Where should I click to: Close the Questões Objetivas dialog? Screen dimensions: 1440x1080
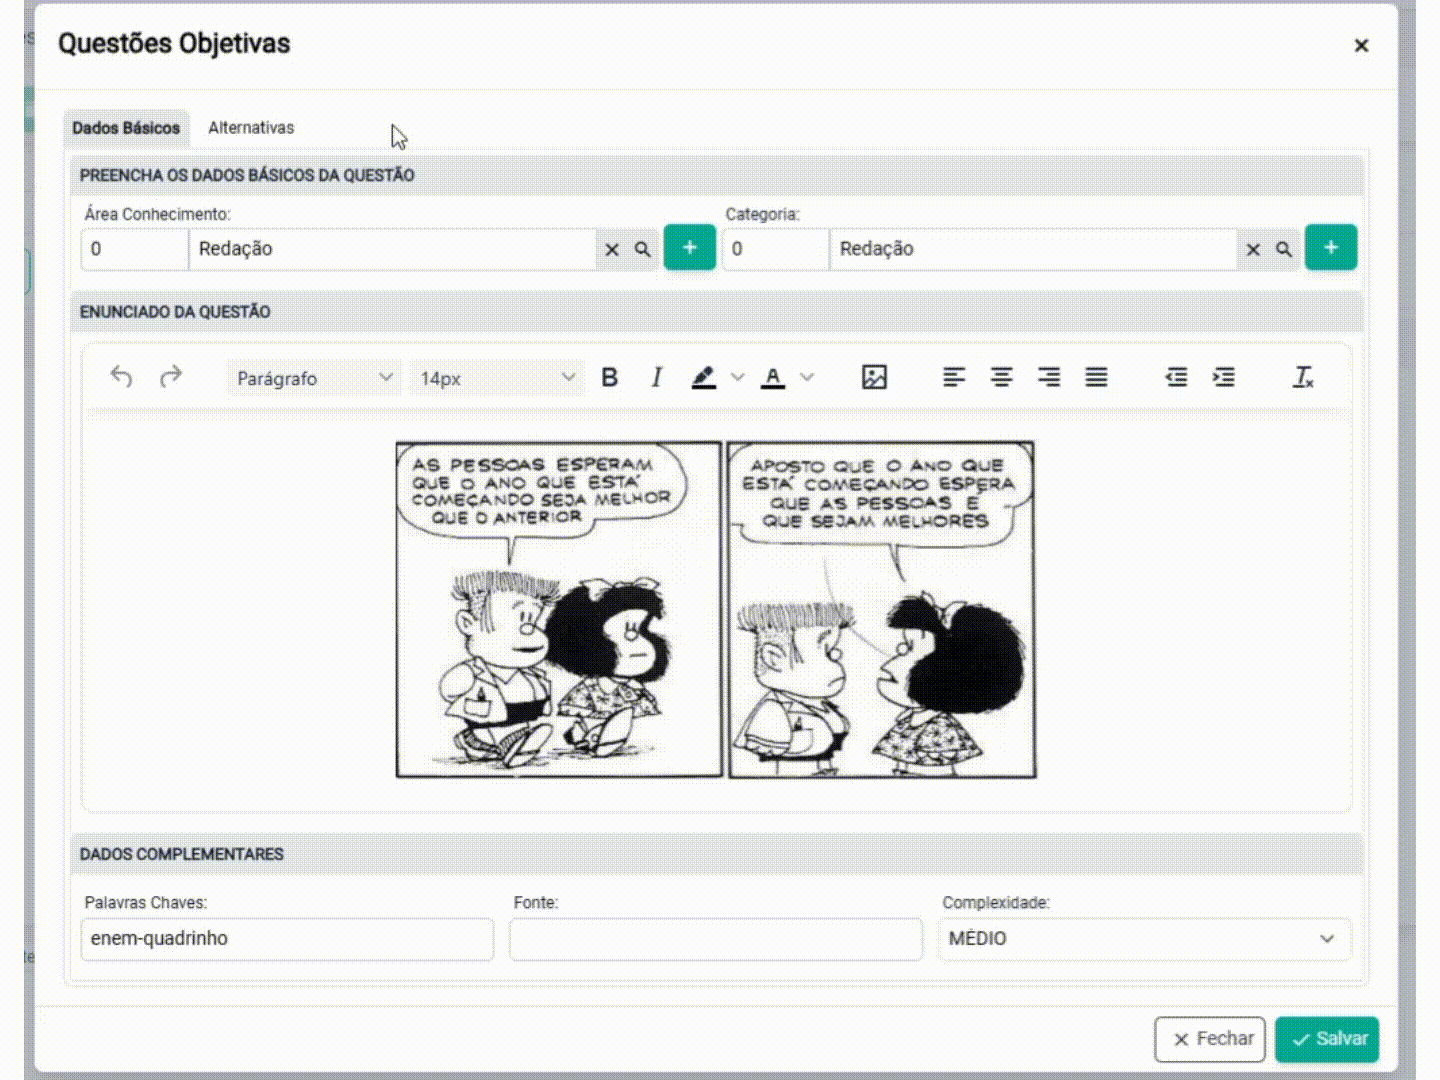1361,45
